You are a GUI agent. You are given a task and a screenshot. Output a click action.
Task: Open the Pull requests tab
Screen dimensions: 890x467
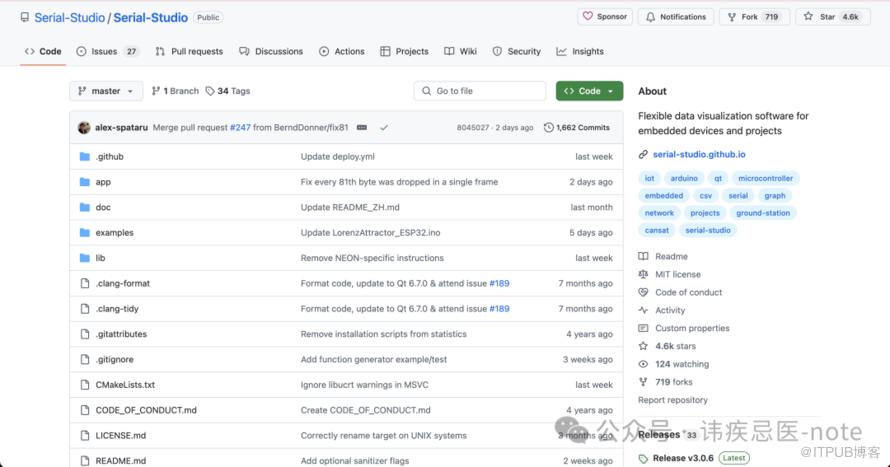tap(189, 51)
